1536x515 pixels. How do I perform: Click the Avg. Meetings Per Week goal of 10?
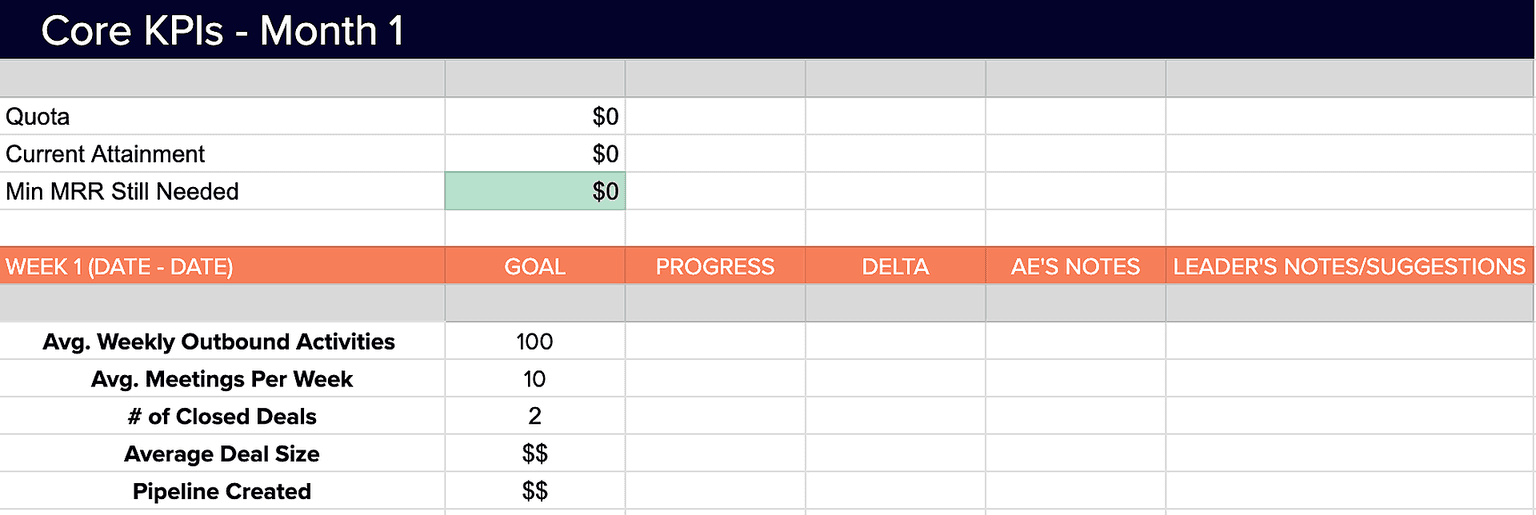pos(535,379)
